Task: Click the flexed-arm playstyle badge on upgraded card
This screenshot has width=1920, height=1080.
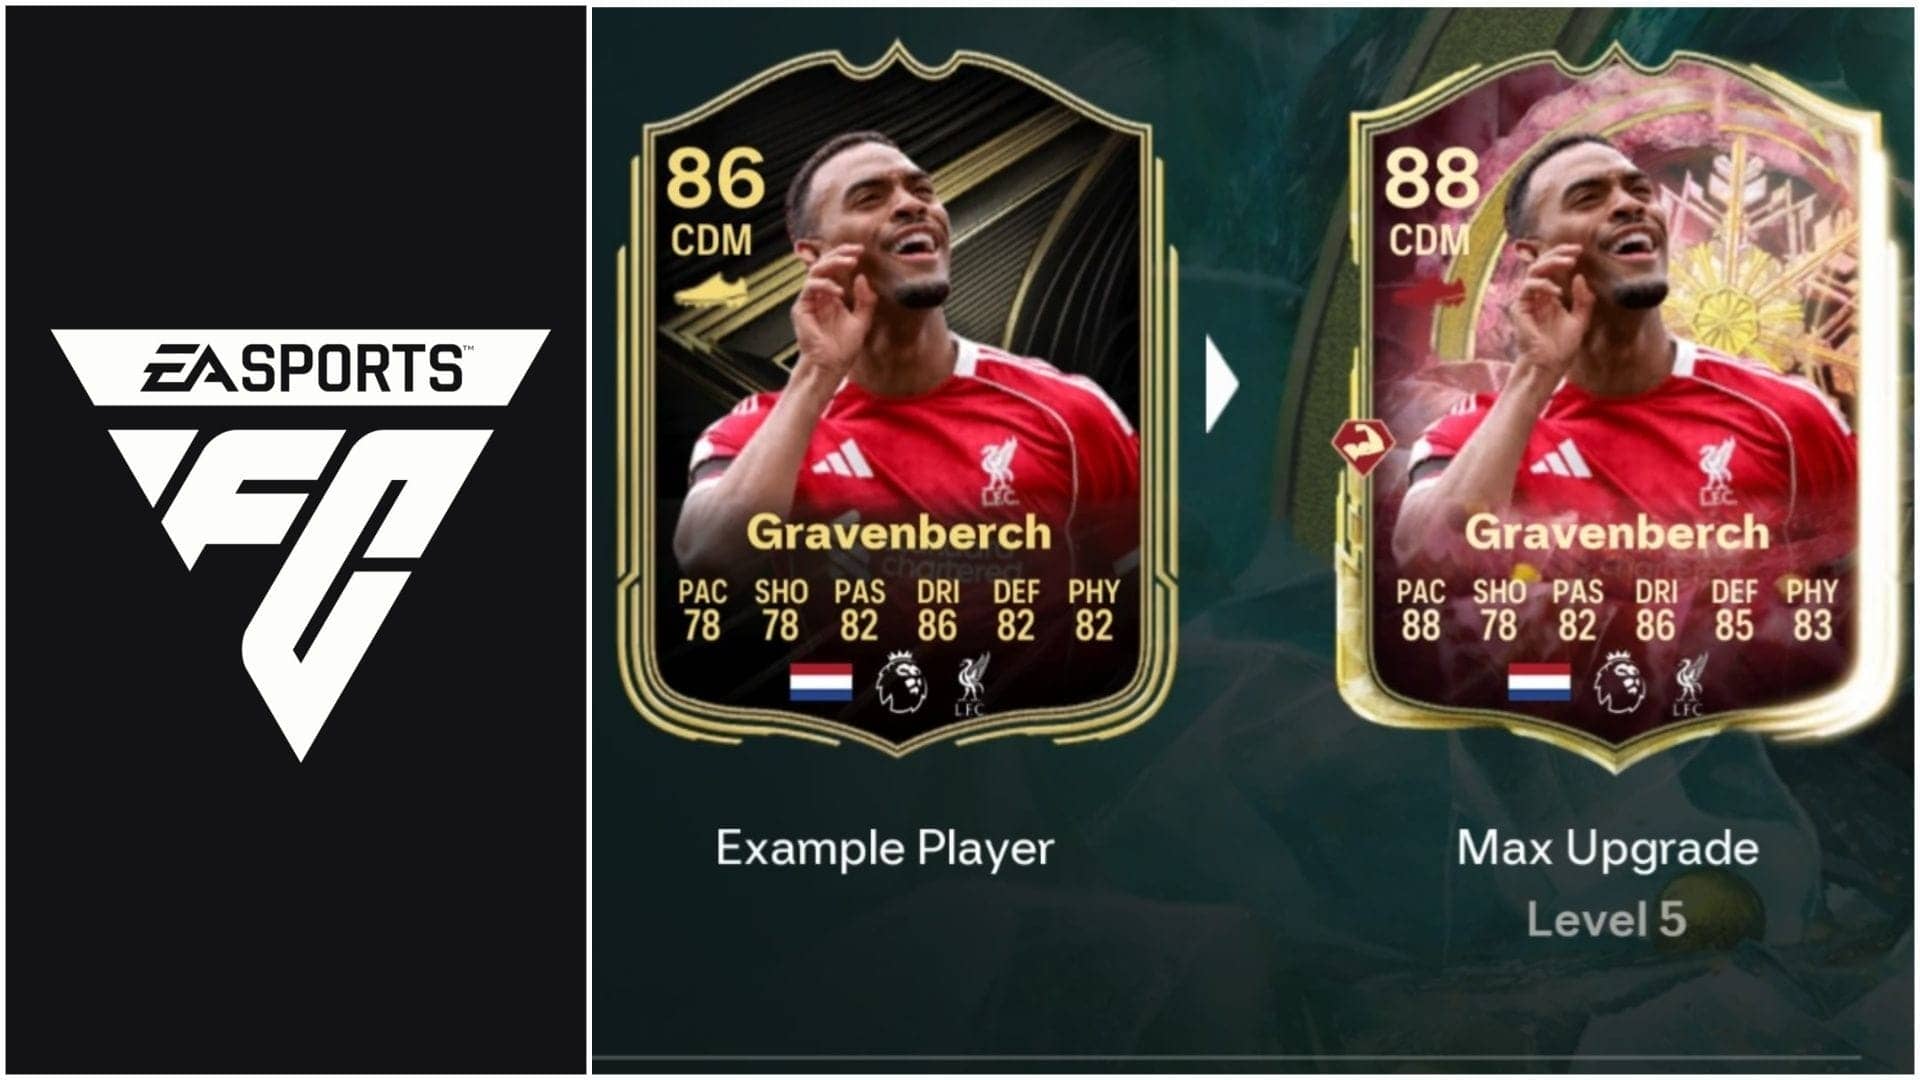Action: pyautogui.click(x=1363, y=447)
